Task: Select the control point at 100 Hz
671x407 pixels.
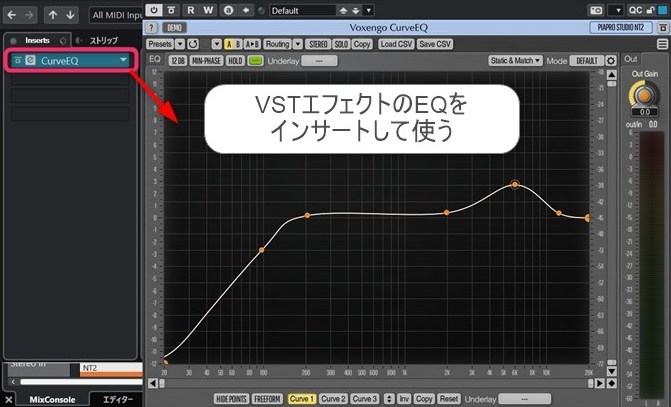Action: click(261, 250)
